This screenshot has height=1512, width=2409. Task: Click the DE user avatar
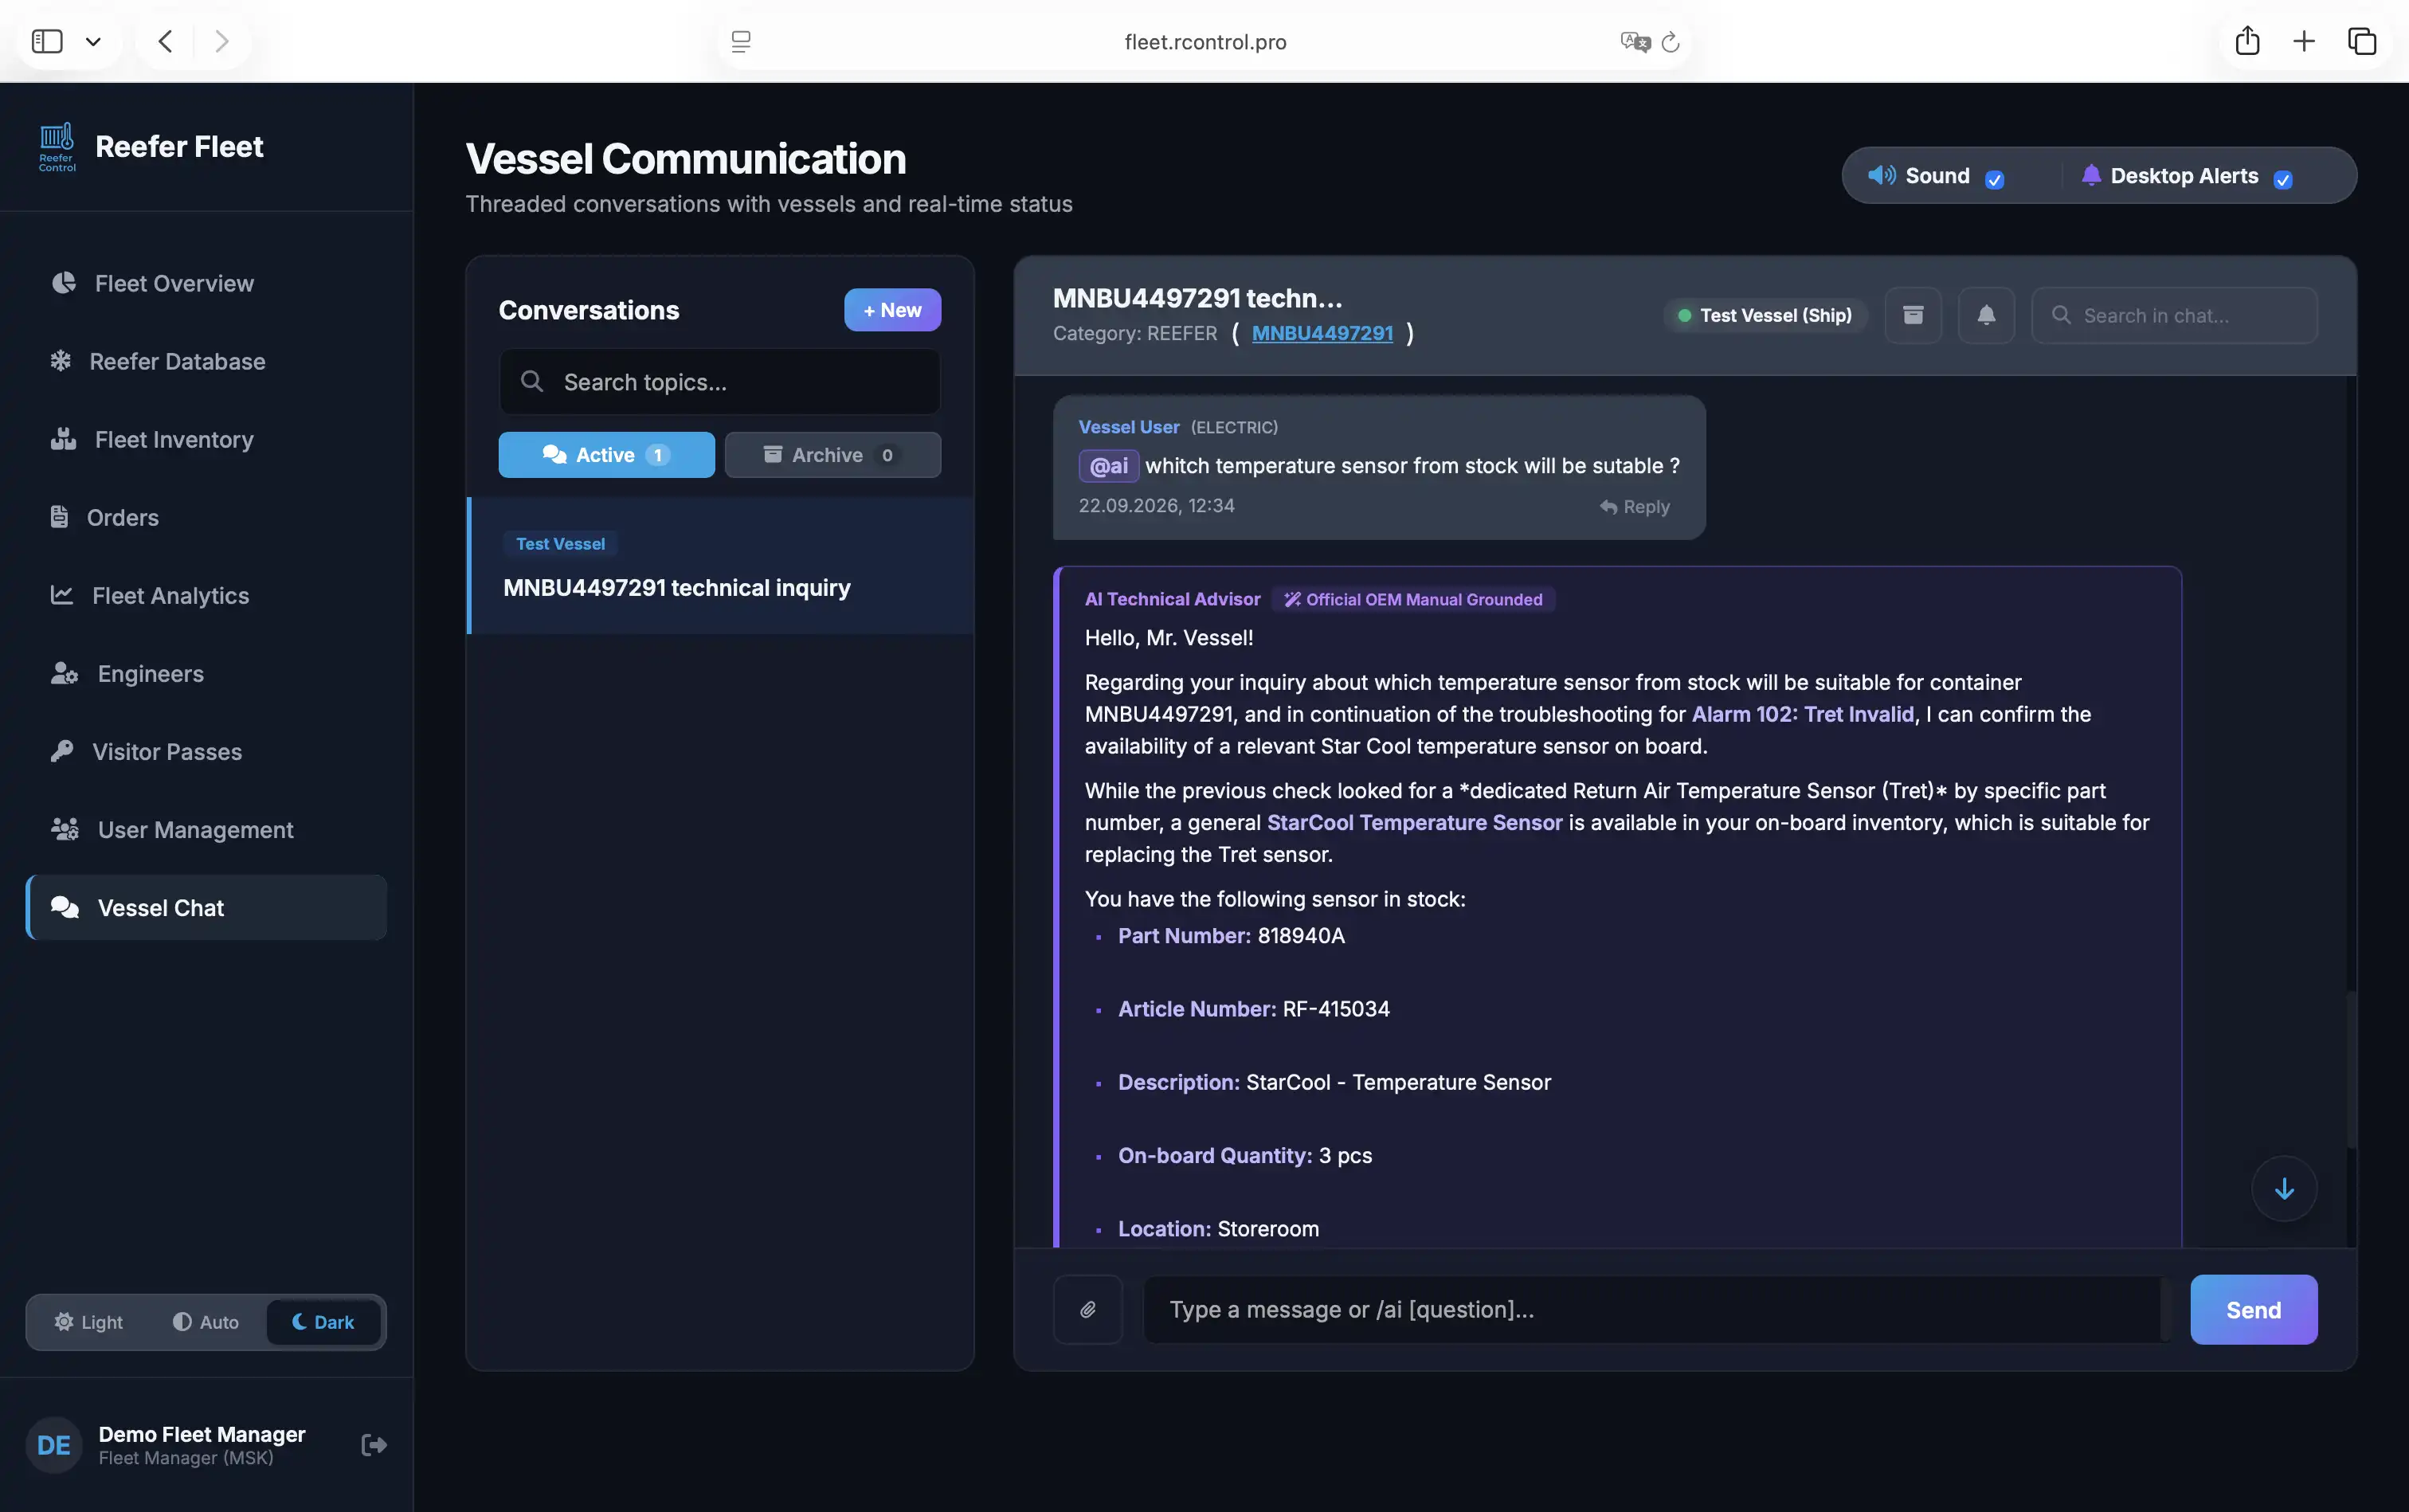point(54,1445)
